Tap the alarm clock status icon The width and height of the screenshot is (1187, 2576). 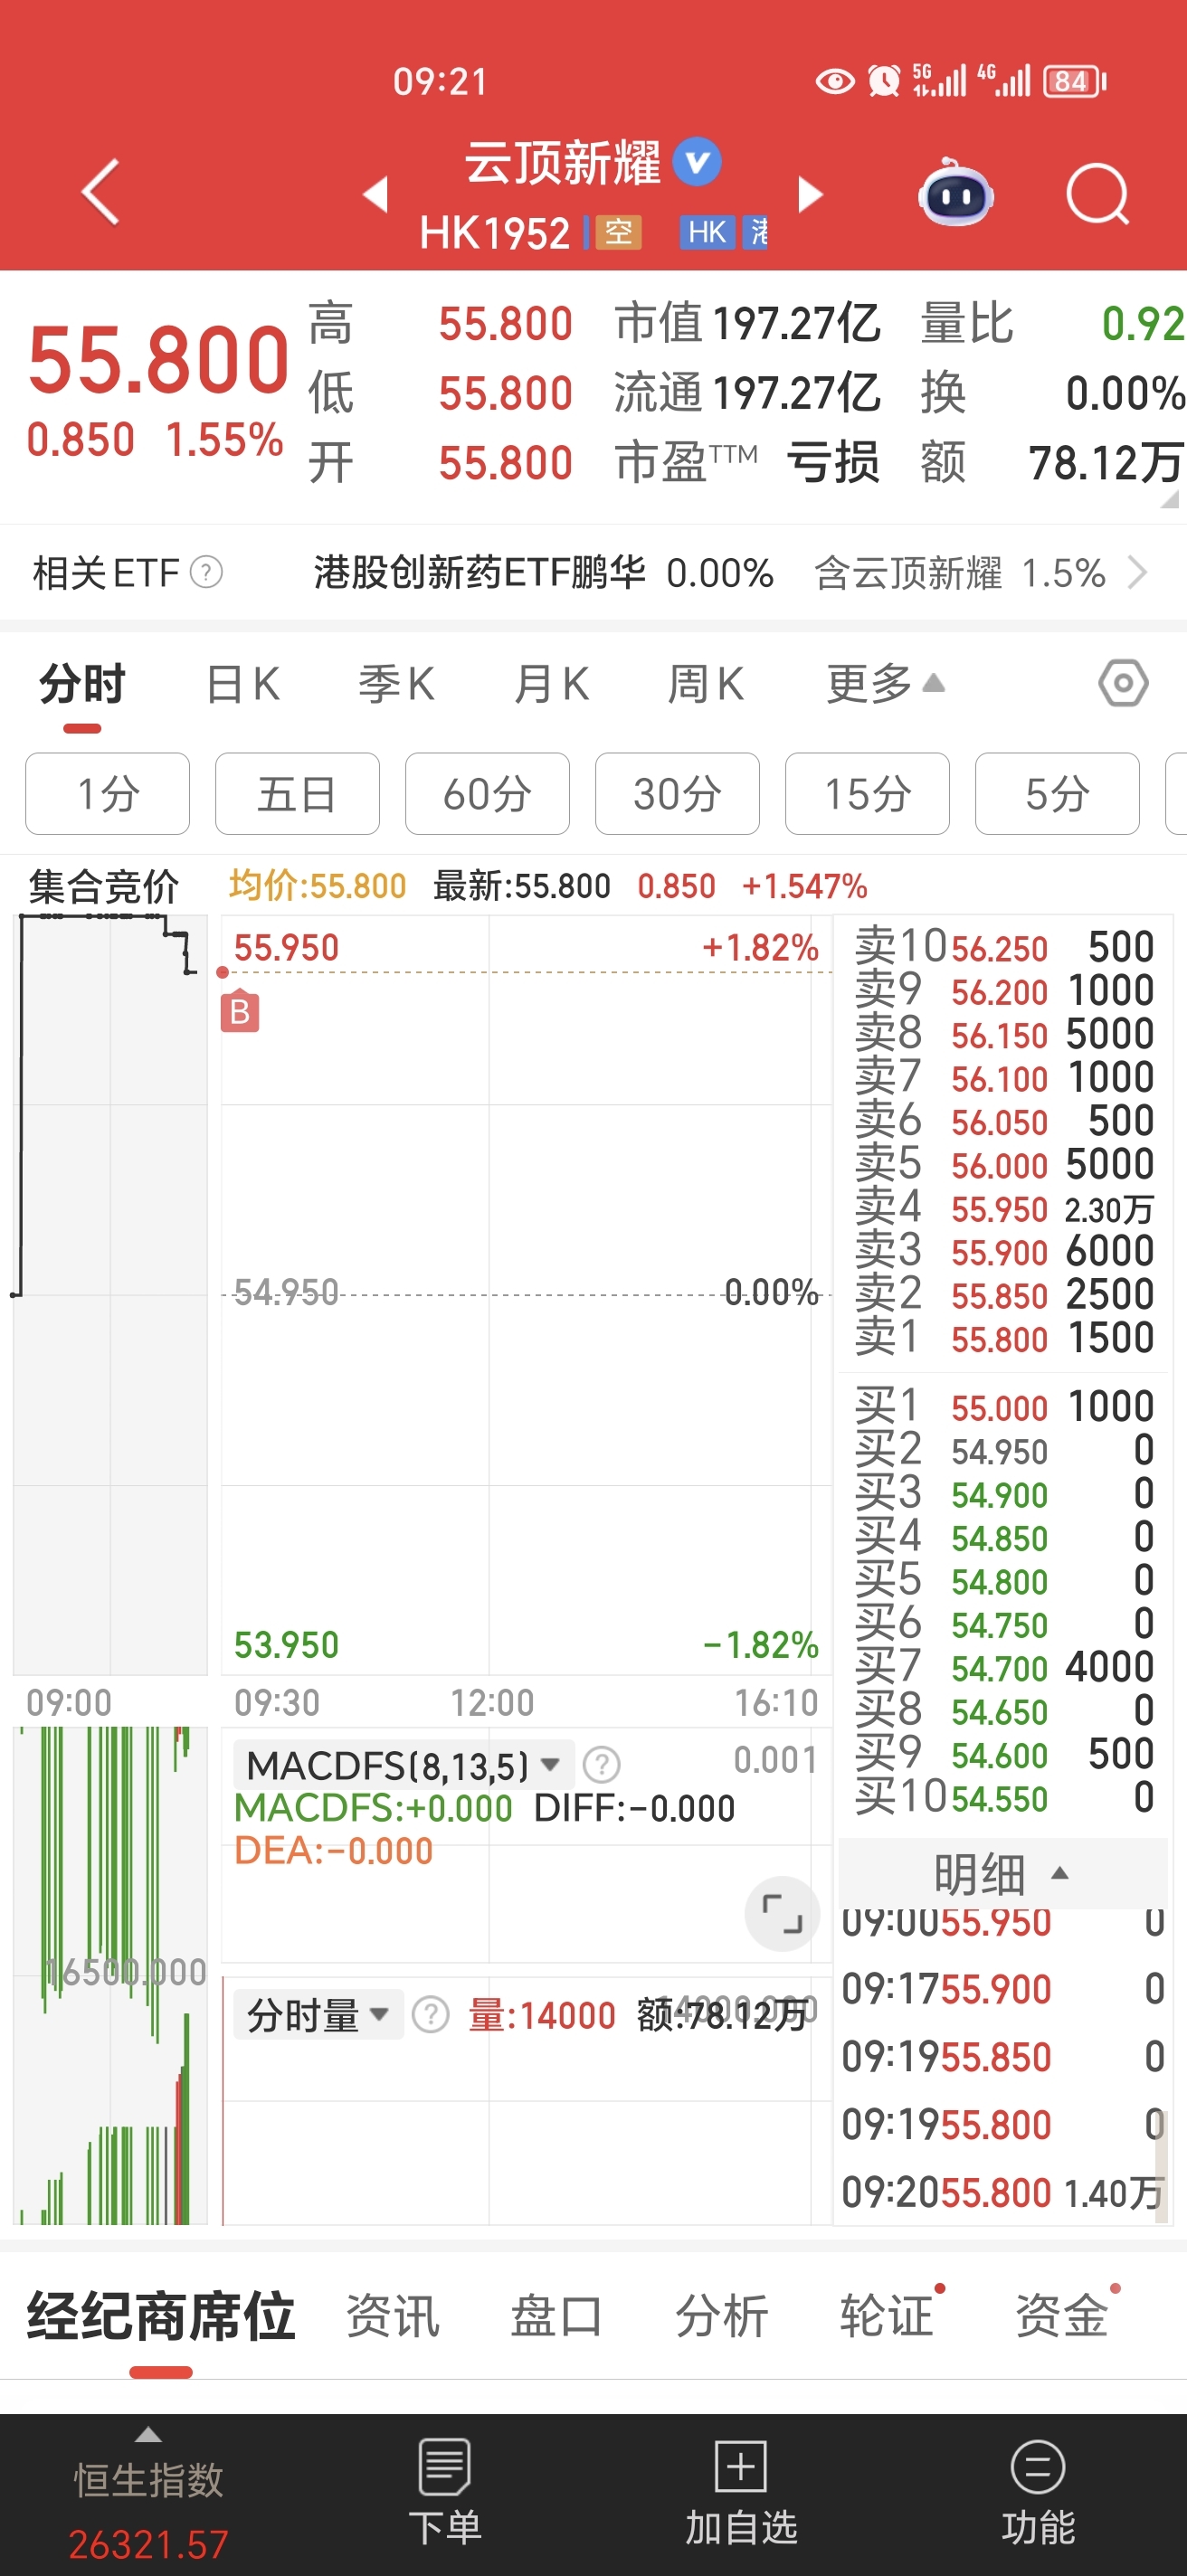883,81
